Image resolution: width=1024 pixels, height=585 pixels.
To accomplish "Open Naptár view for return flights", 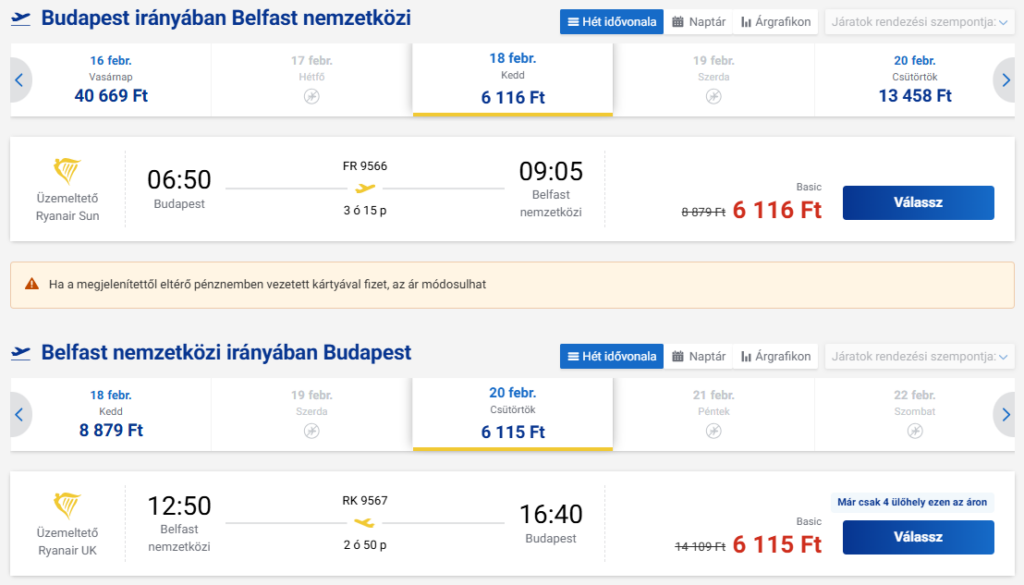I will [x=699, y=356].
